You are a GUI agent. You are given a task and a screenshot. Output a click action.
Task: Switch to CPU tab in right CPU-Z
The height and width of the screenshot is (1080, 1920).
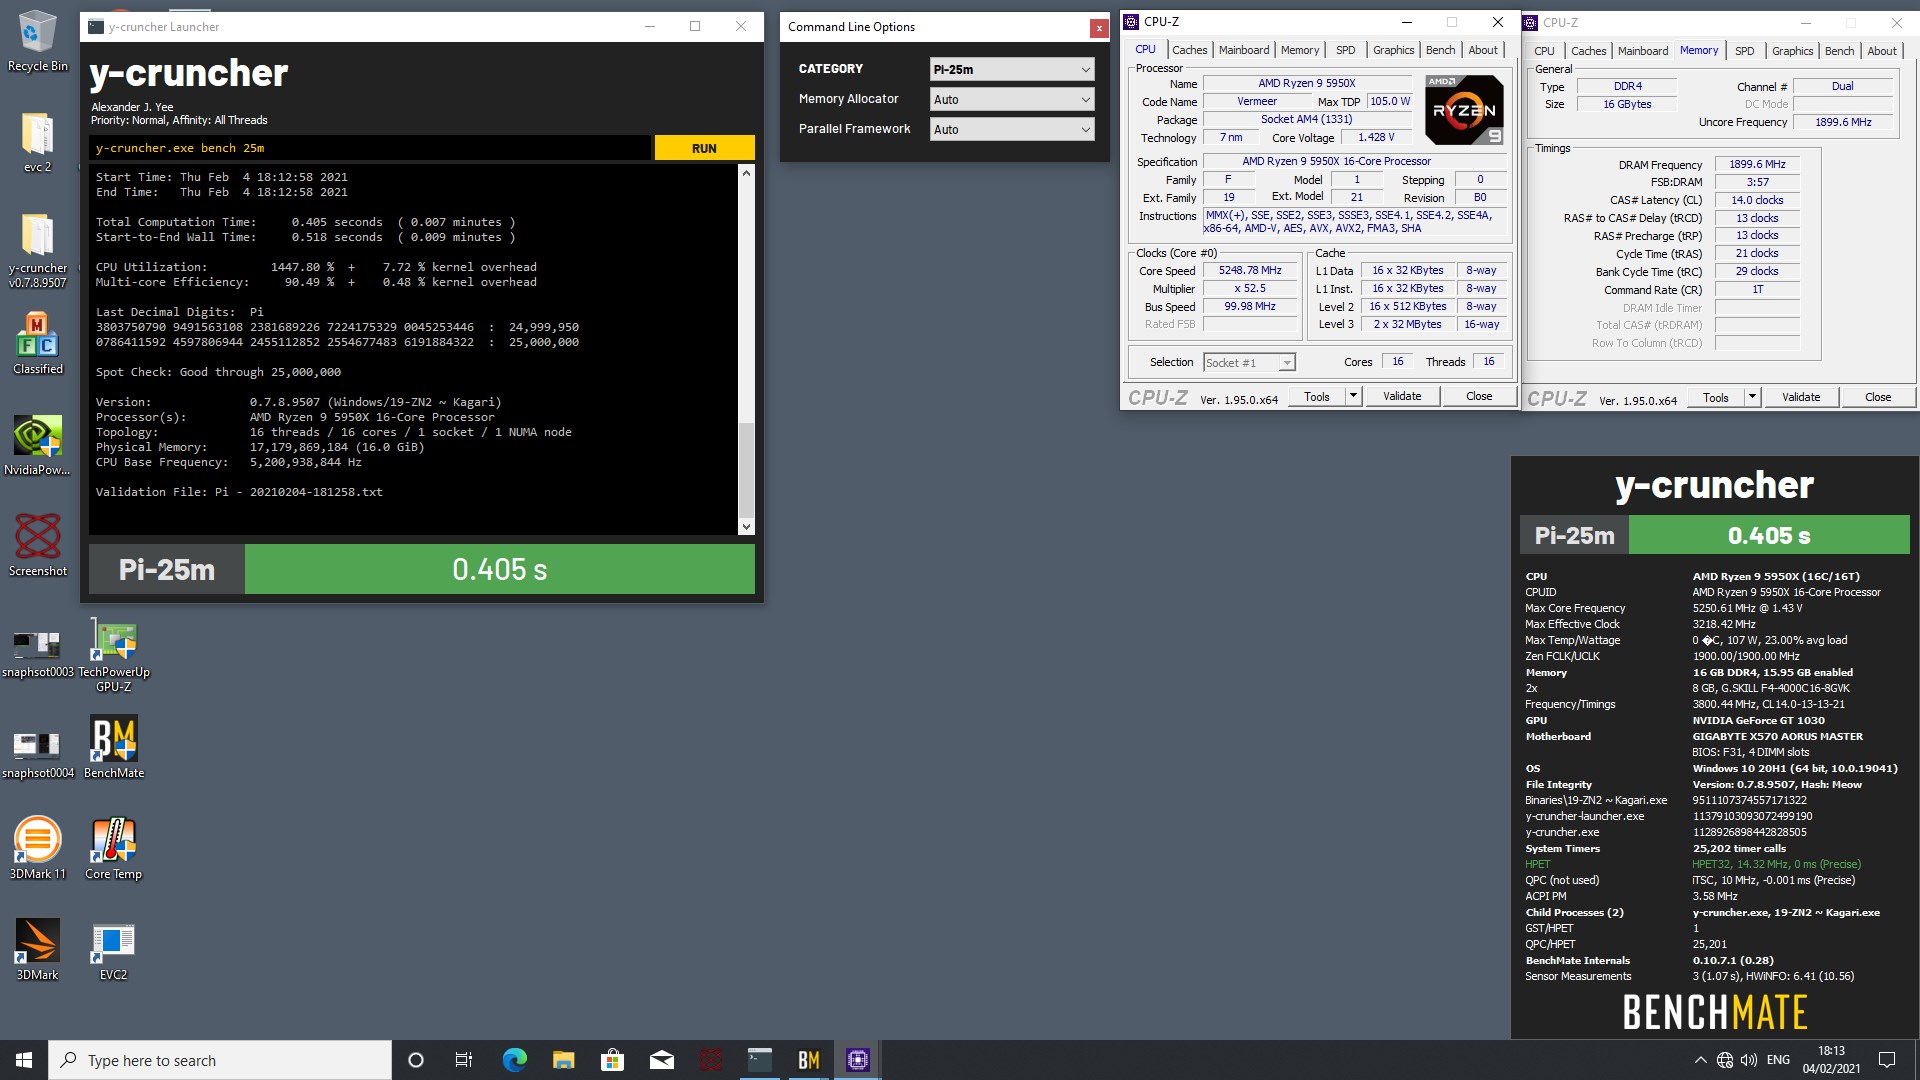[1544, 51]
